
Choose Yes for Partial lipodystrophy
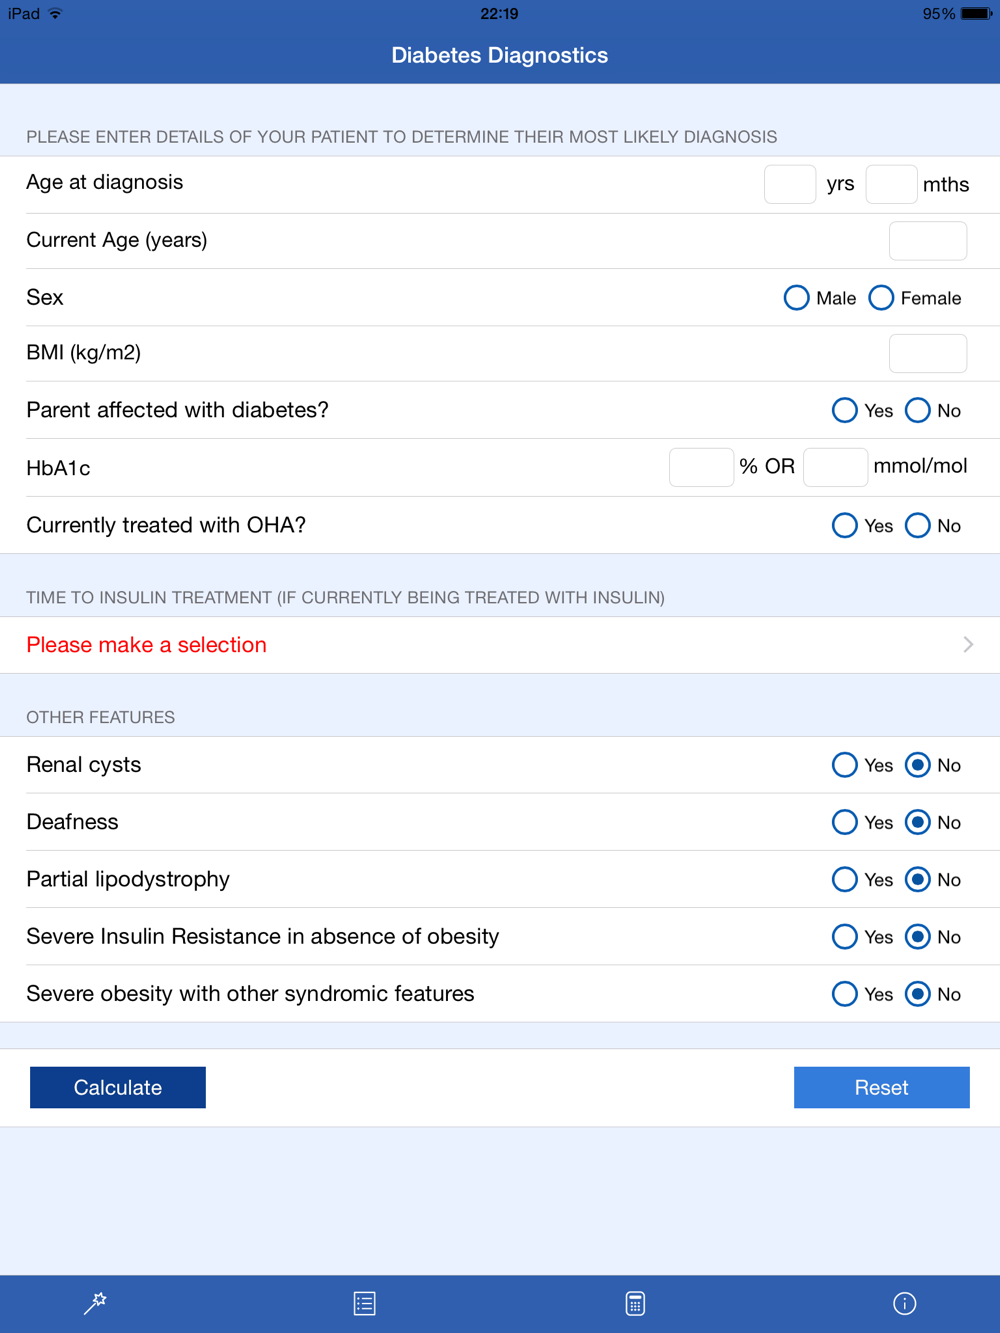click(845, 879)
